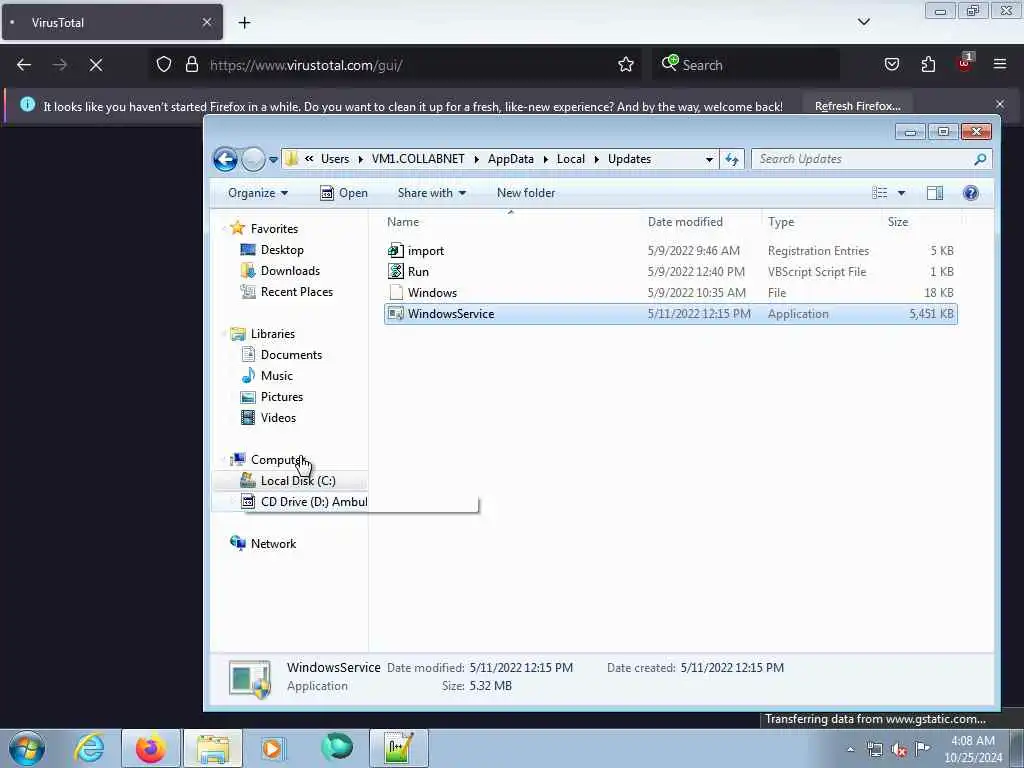Click the Firefox Search box

tap(745, 65)
